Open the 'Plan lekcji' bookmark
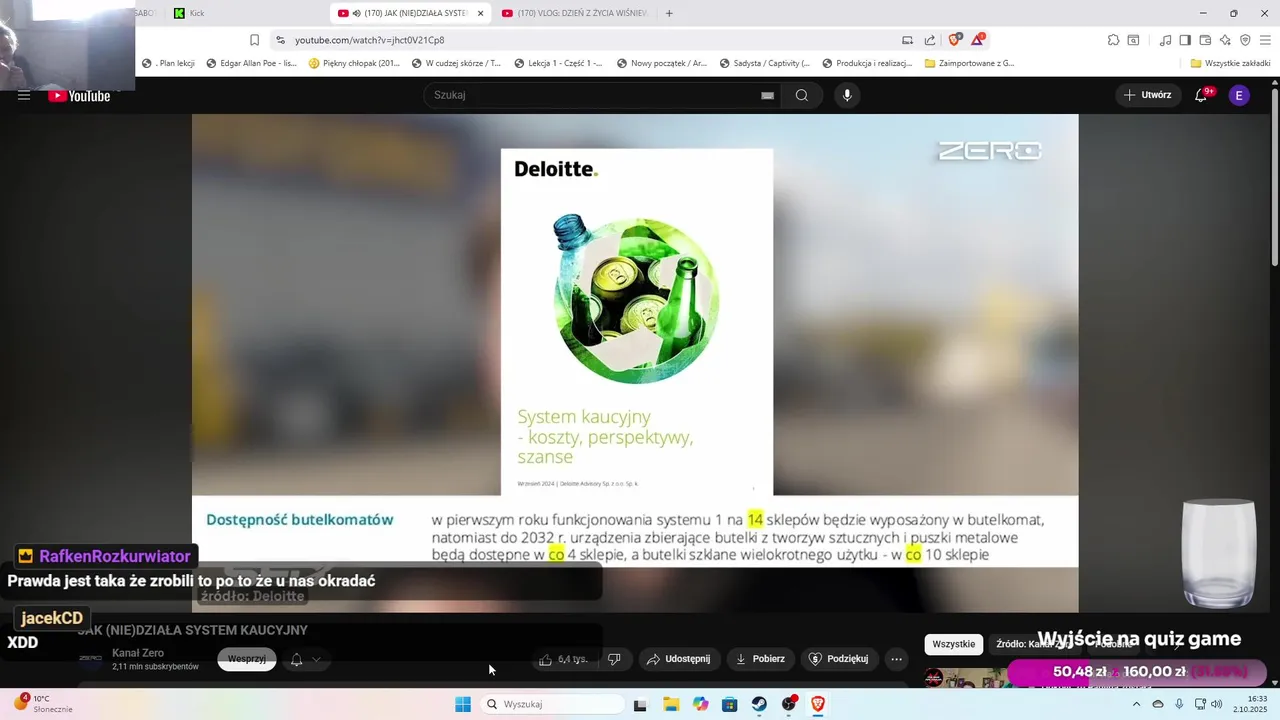 tap(168, 63)
